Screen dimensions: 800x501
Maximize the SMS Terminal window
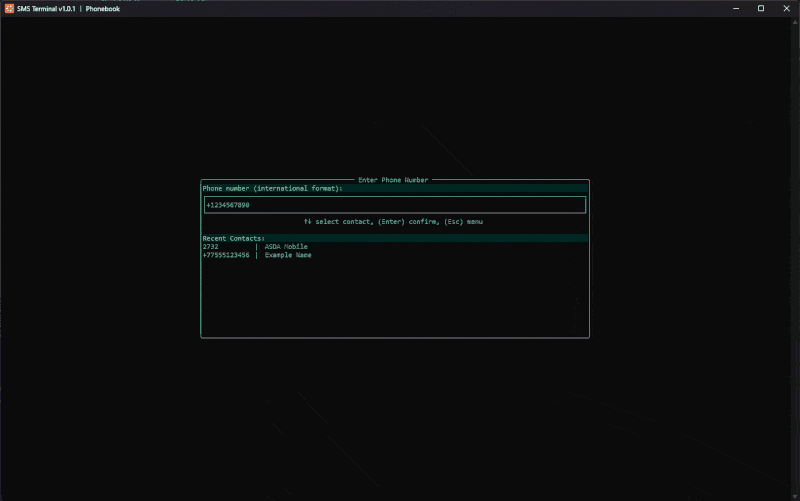point(760,8)
